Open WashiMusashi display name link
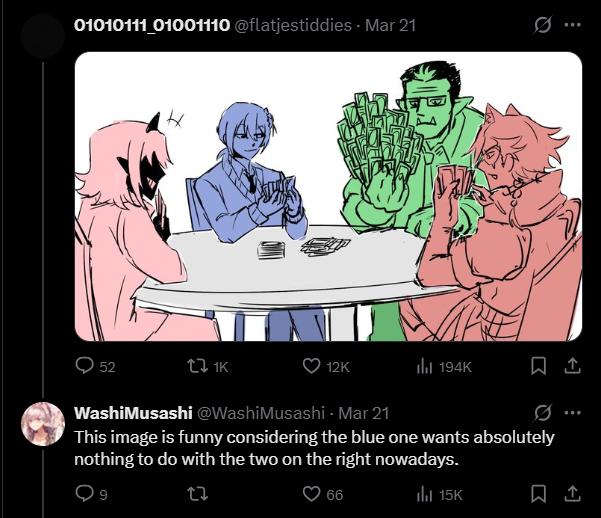Image resolution: width=601 pixels, height=518 pixels. click(x=133, y=413)
